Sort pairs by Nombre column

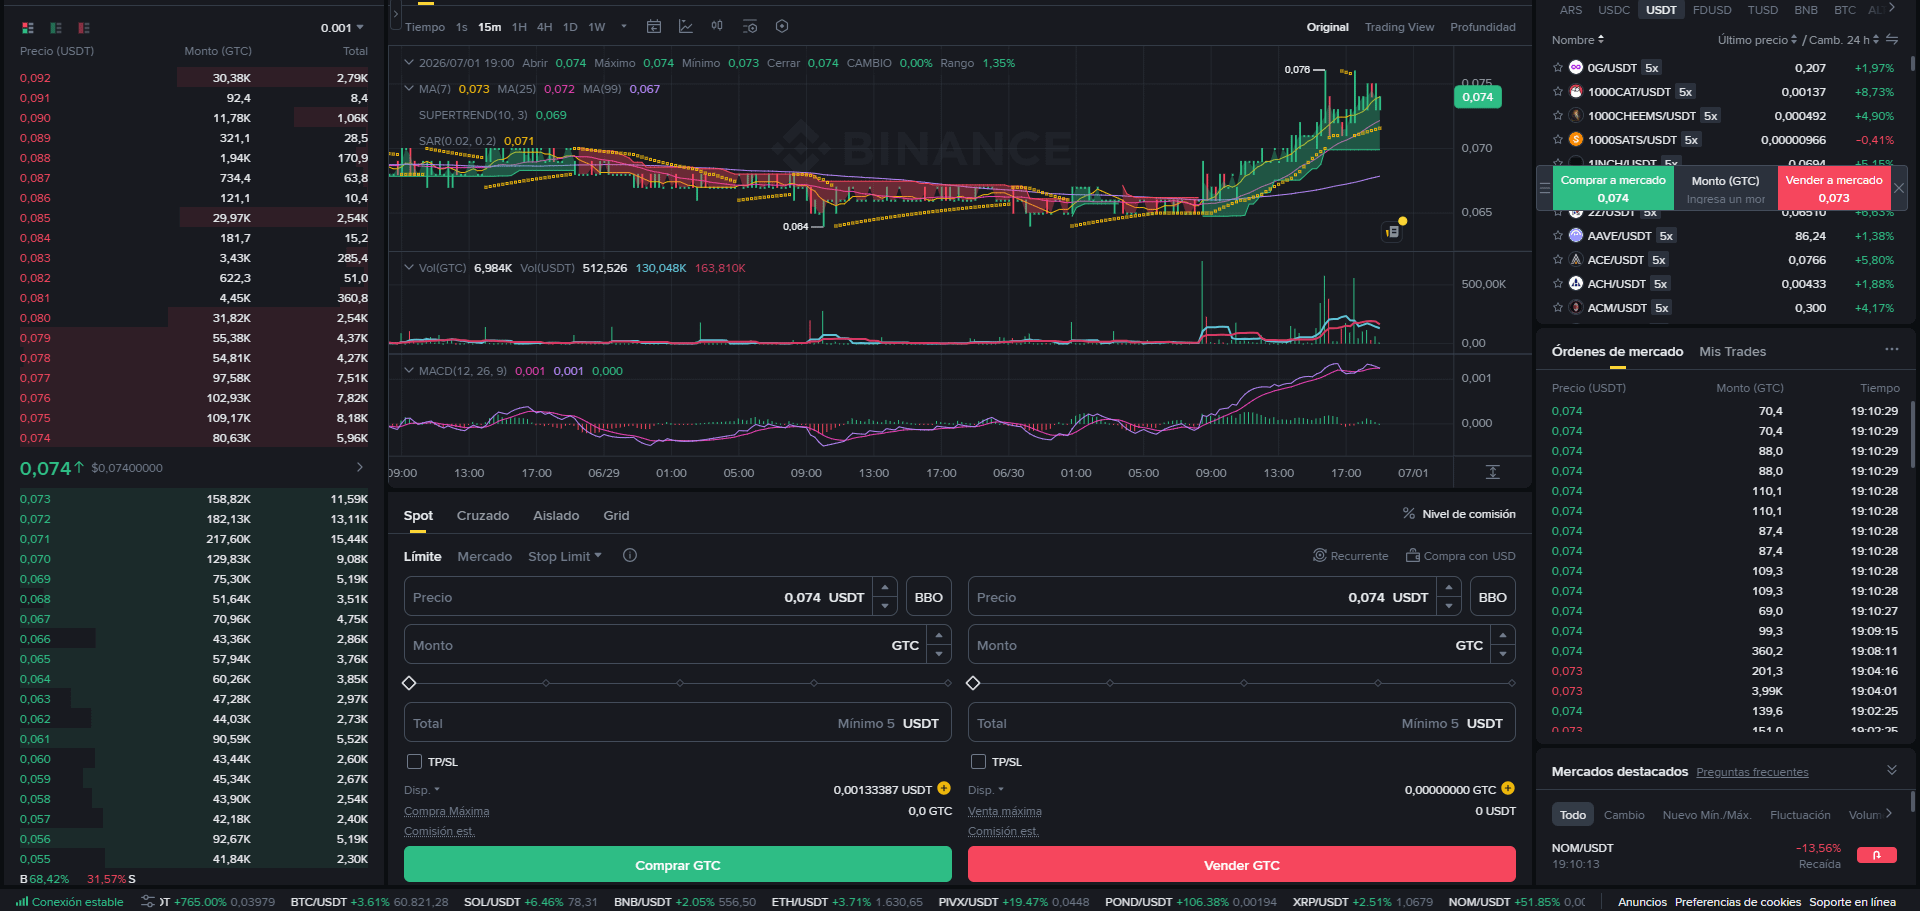tap(1578, 40)
